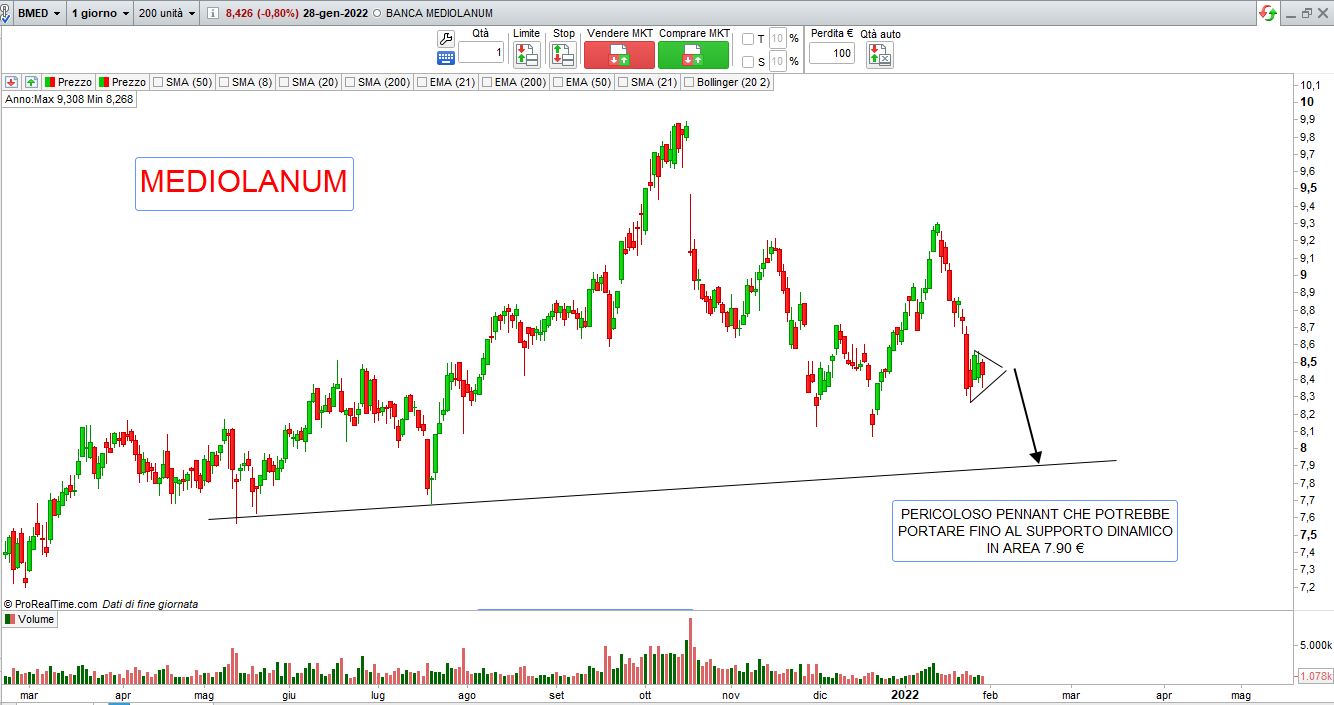This screenshot has width=1334, height=705.
Task: Click the Stop order icon
Action: pyautogui.click(x=563, y=55)
